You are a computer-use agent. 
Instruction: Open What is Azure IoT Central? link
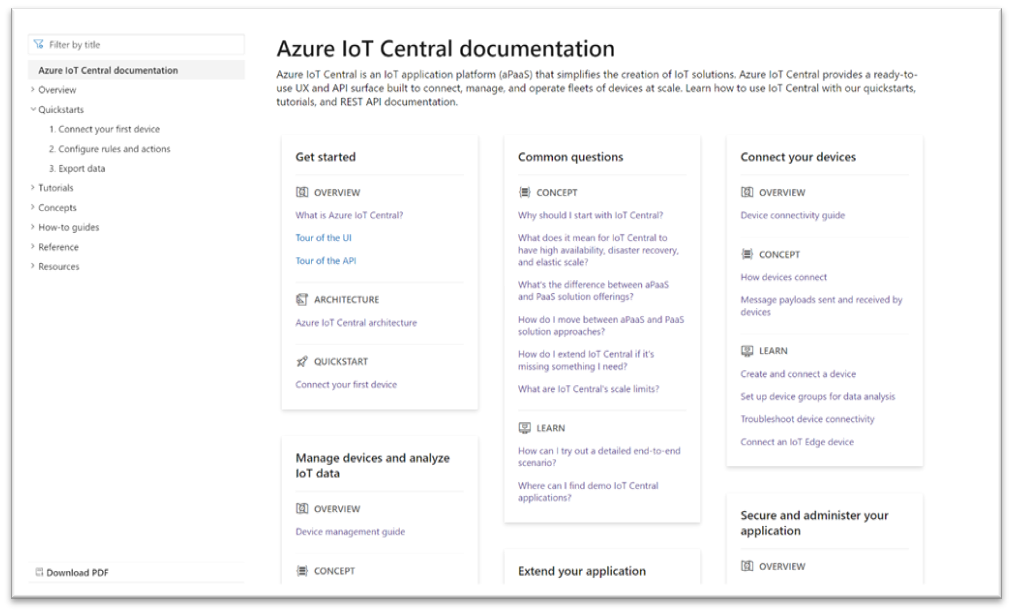pos(349,215)
